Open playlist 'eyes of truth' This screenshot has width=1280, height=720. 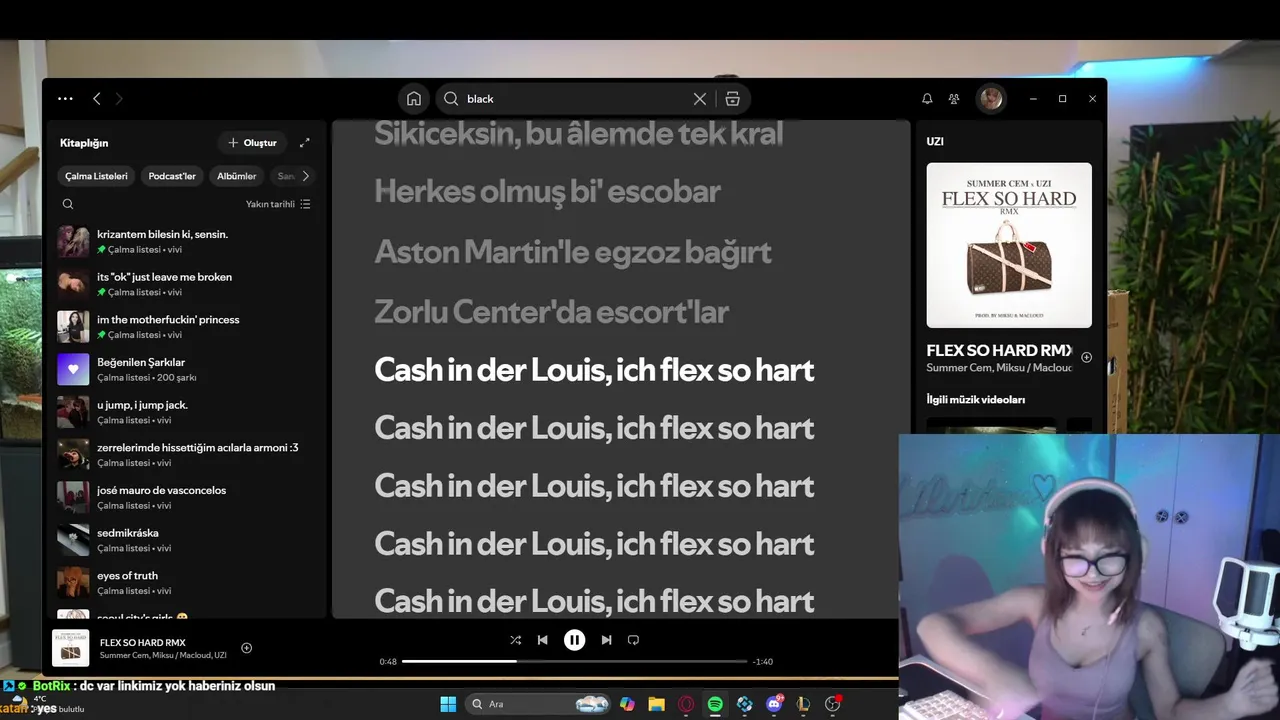click(x=187, y=582)
